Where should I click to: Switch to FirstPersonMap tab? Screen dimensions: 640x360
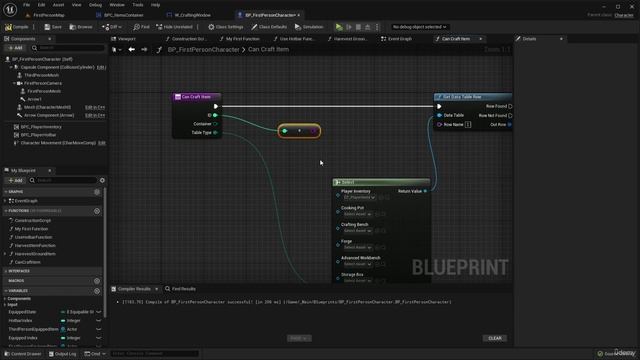(x=49, y=15)
